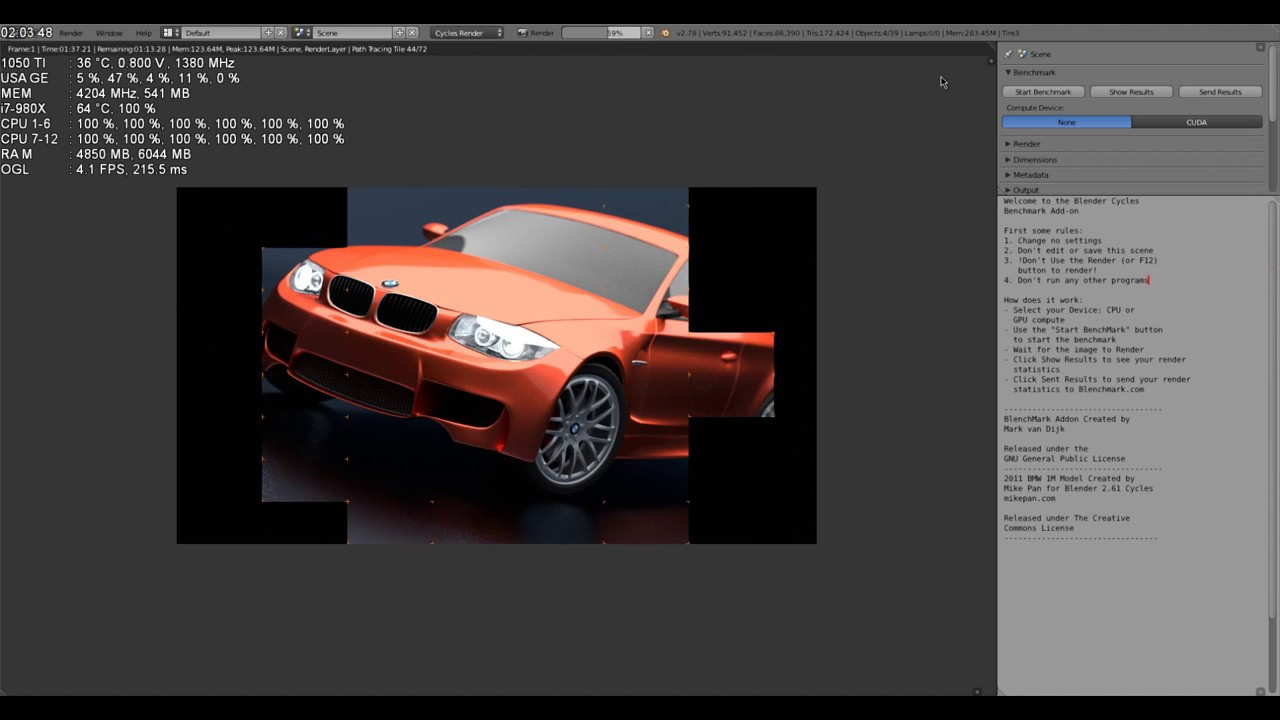Select CUDA as compute device

click(1197, 122)
